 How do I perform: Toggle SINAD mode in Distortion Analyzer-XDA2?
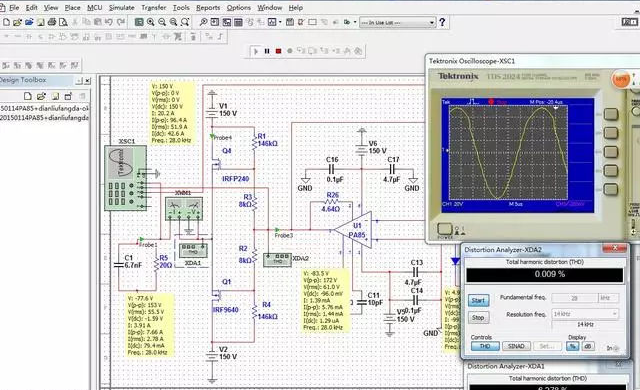coord(516,346)
